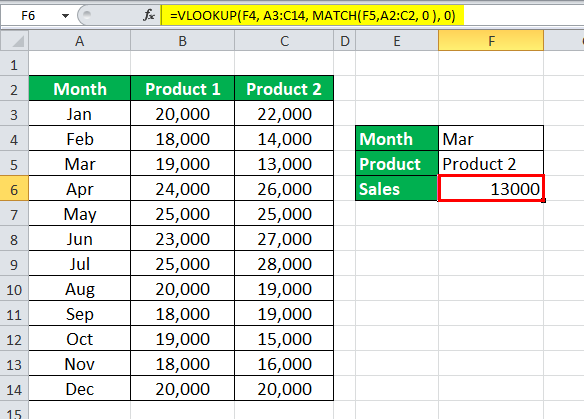The image size is (584, 419).
Task: Click the Jan cell in Month column
Action: coord(80,114)
